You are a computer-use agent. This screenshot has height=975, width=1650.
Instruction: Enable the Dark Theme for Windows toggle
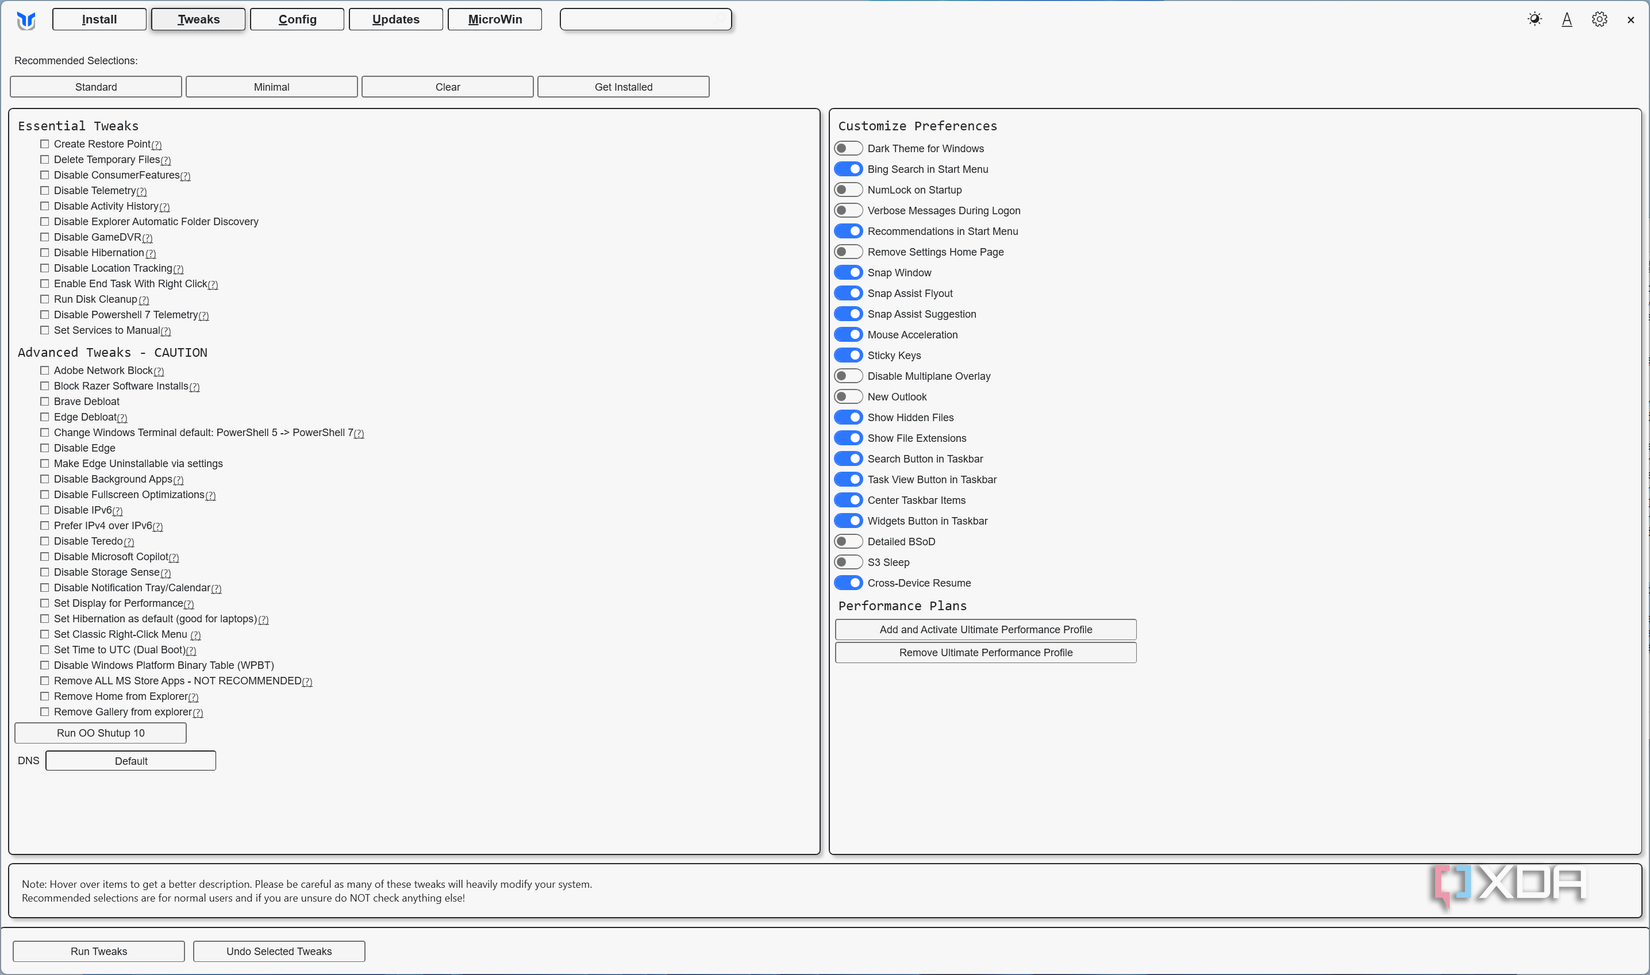coord(848,148)
